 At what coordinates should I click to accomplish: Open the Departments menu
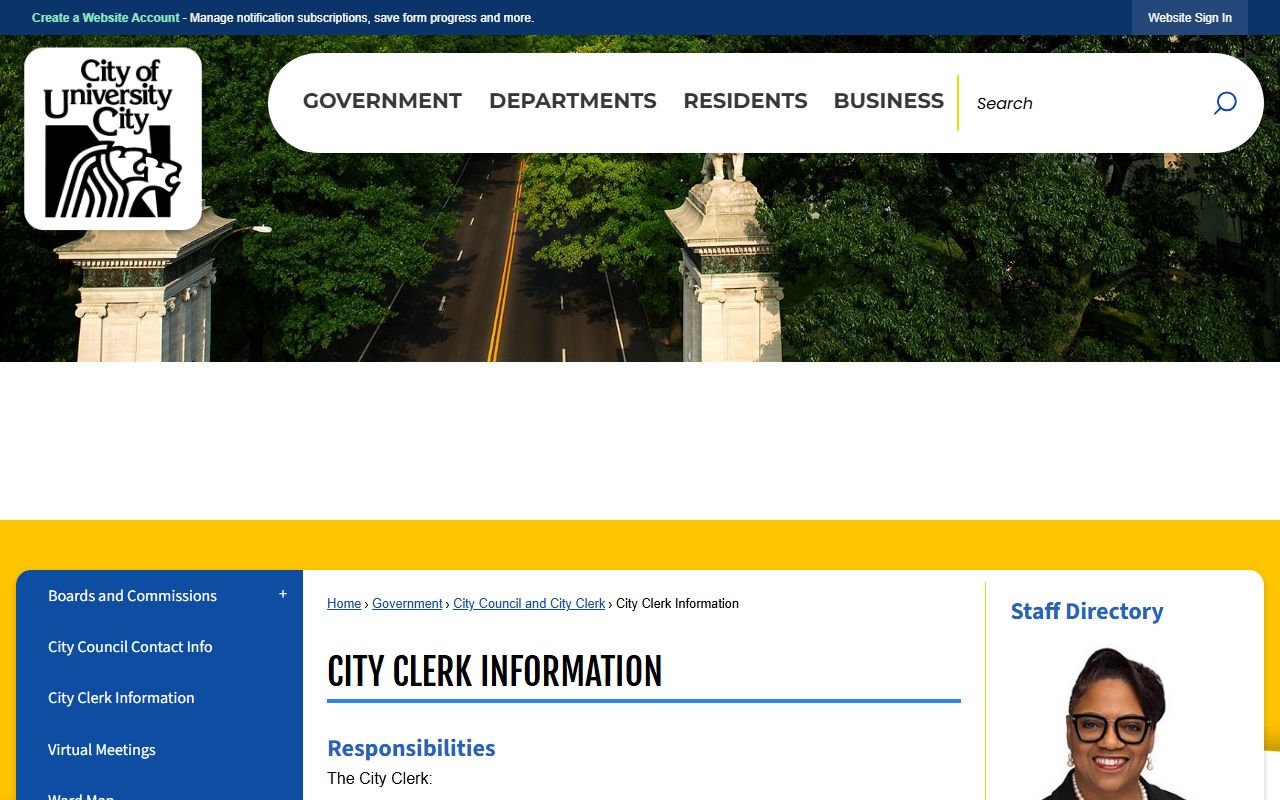(573, 101)
